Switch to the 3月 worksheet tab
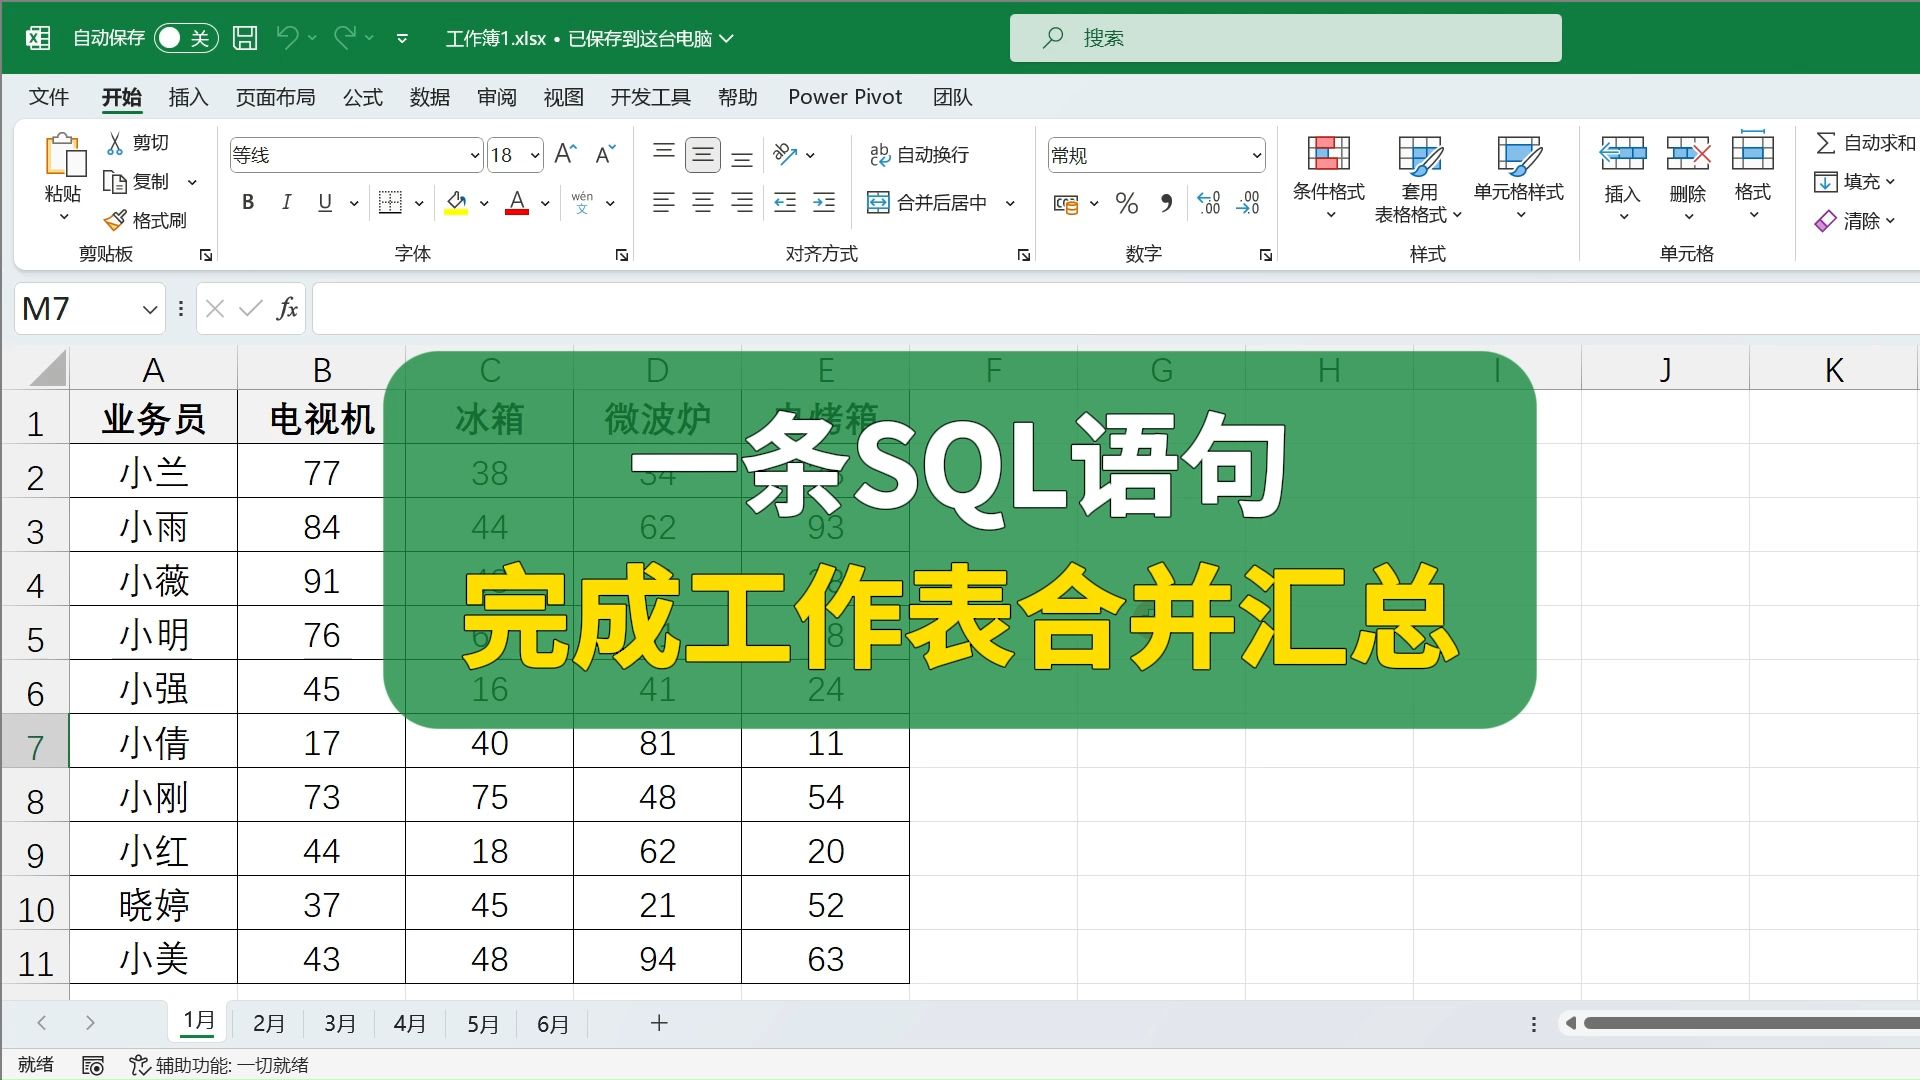This screenshot has height=1080, width=1920. [x=339, y=1024]
